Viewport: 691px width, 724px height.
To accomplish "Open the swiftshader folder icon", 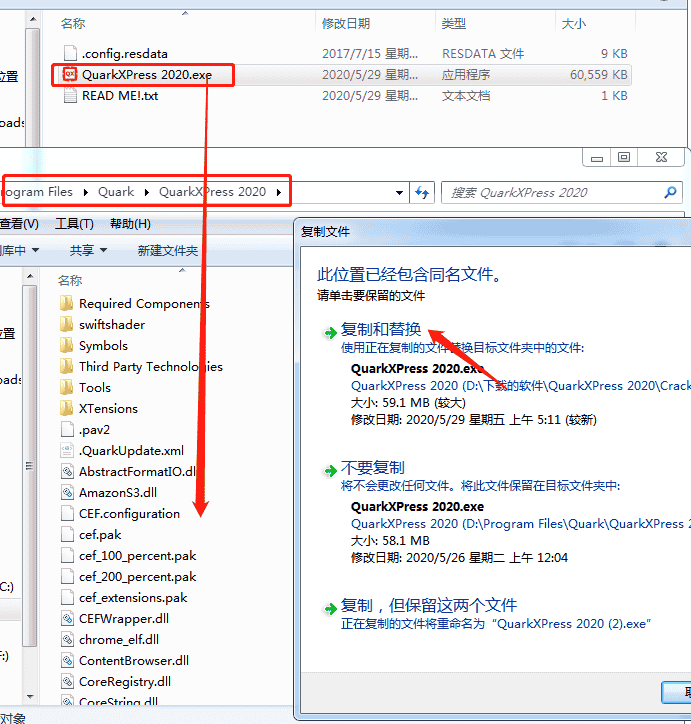I will 67,324.
